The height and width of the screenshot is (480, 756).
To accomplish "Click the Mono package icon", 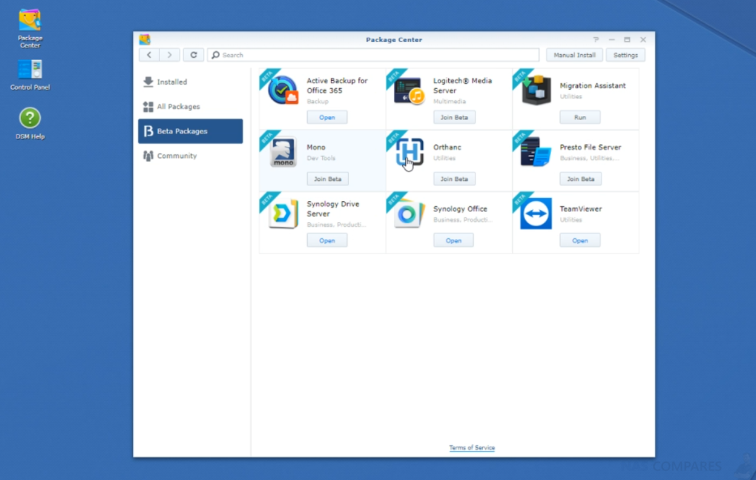I will coord(283,152).
